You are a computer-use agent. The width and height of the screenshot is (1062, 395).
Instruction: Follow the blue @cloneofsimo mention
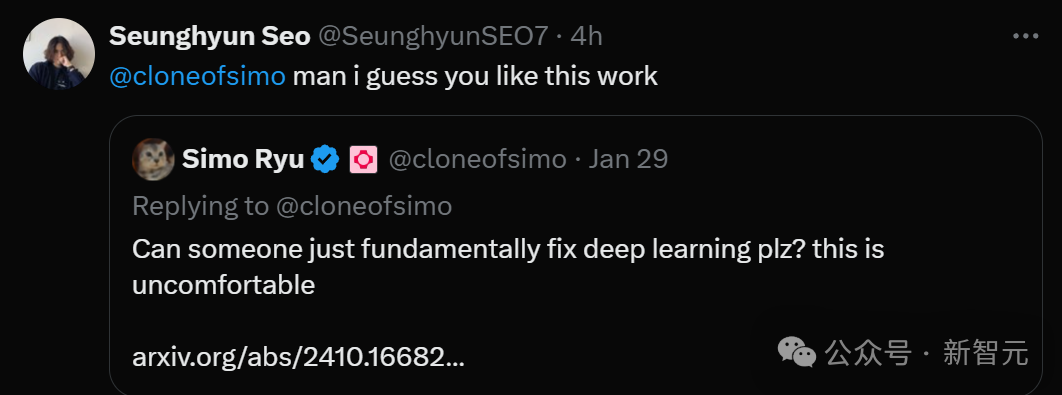click(x=198, y=76)
